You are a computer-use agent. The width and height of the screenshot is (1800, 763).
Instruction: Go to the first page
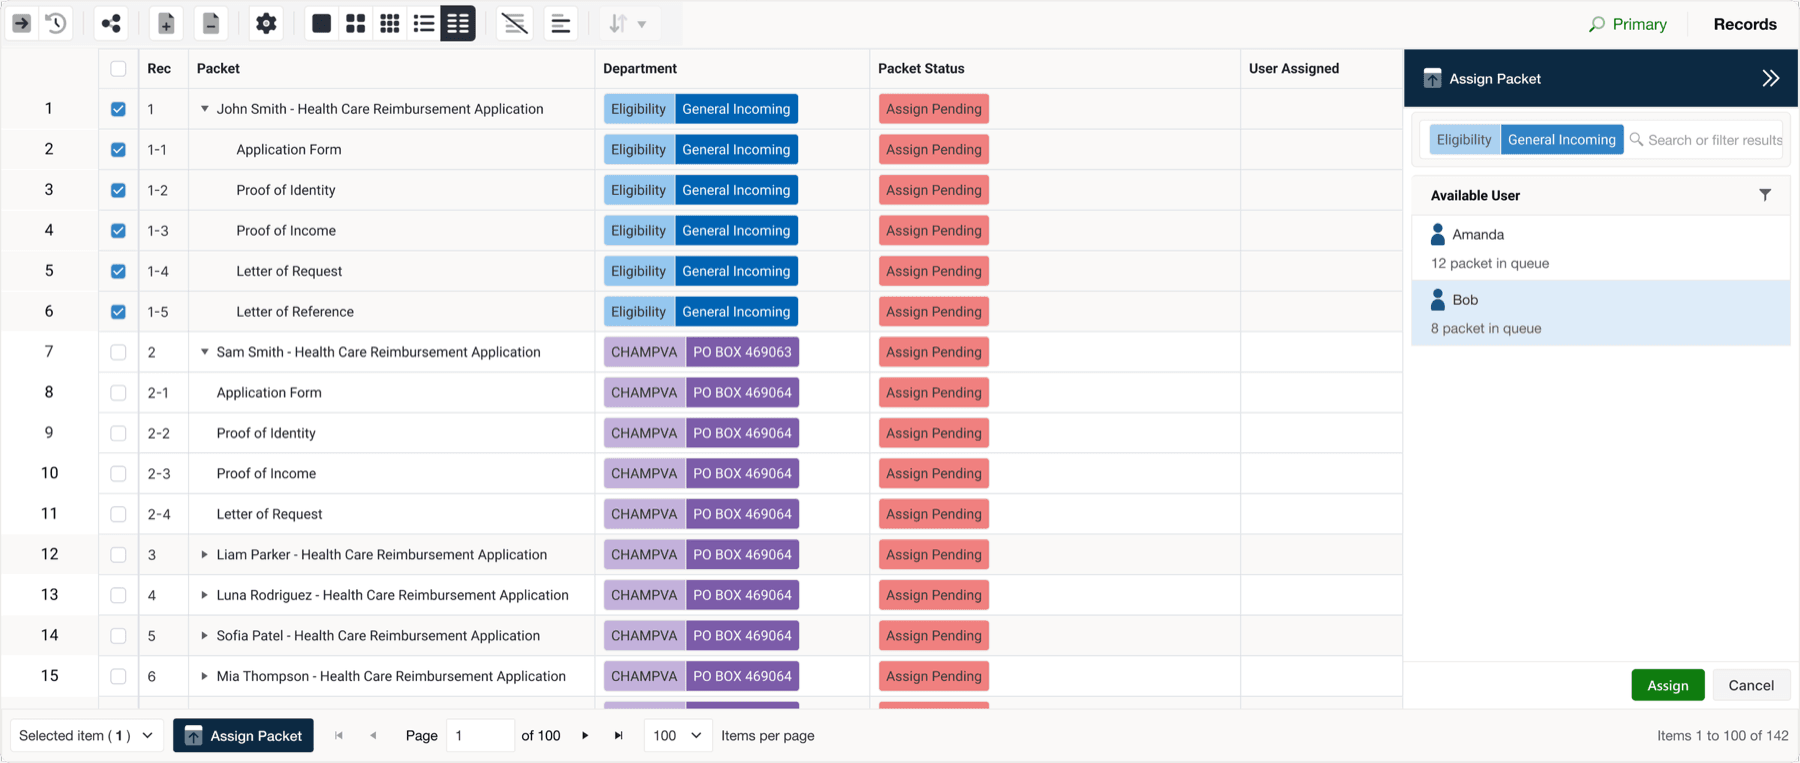[339, 735]
